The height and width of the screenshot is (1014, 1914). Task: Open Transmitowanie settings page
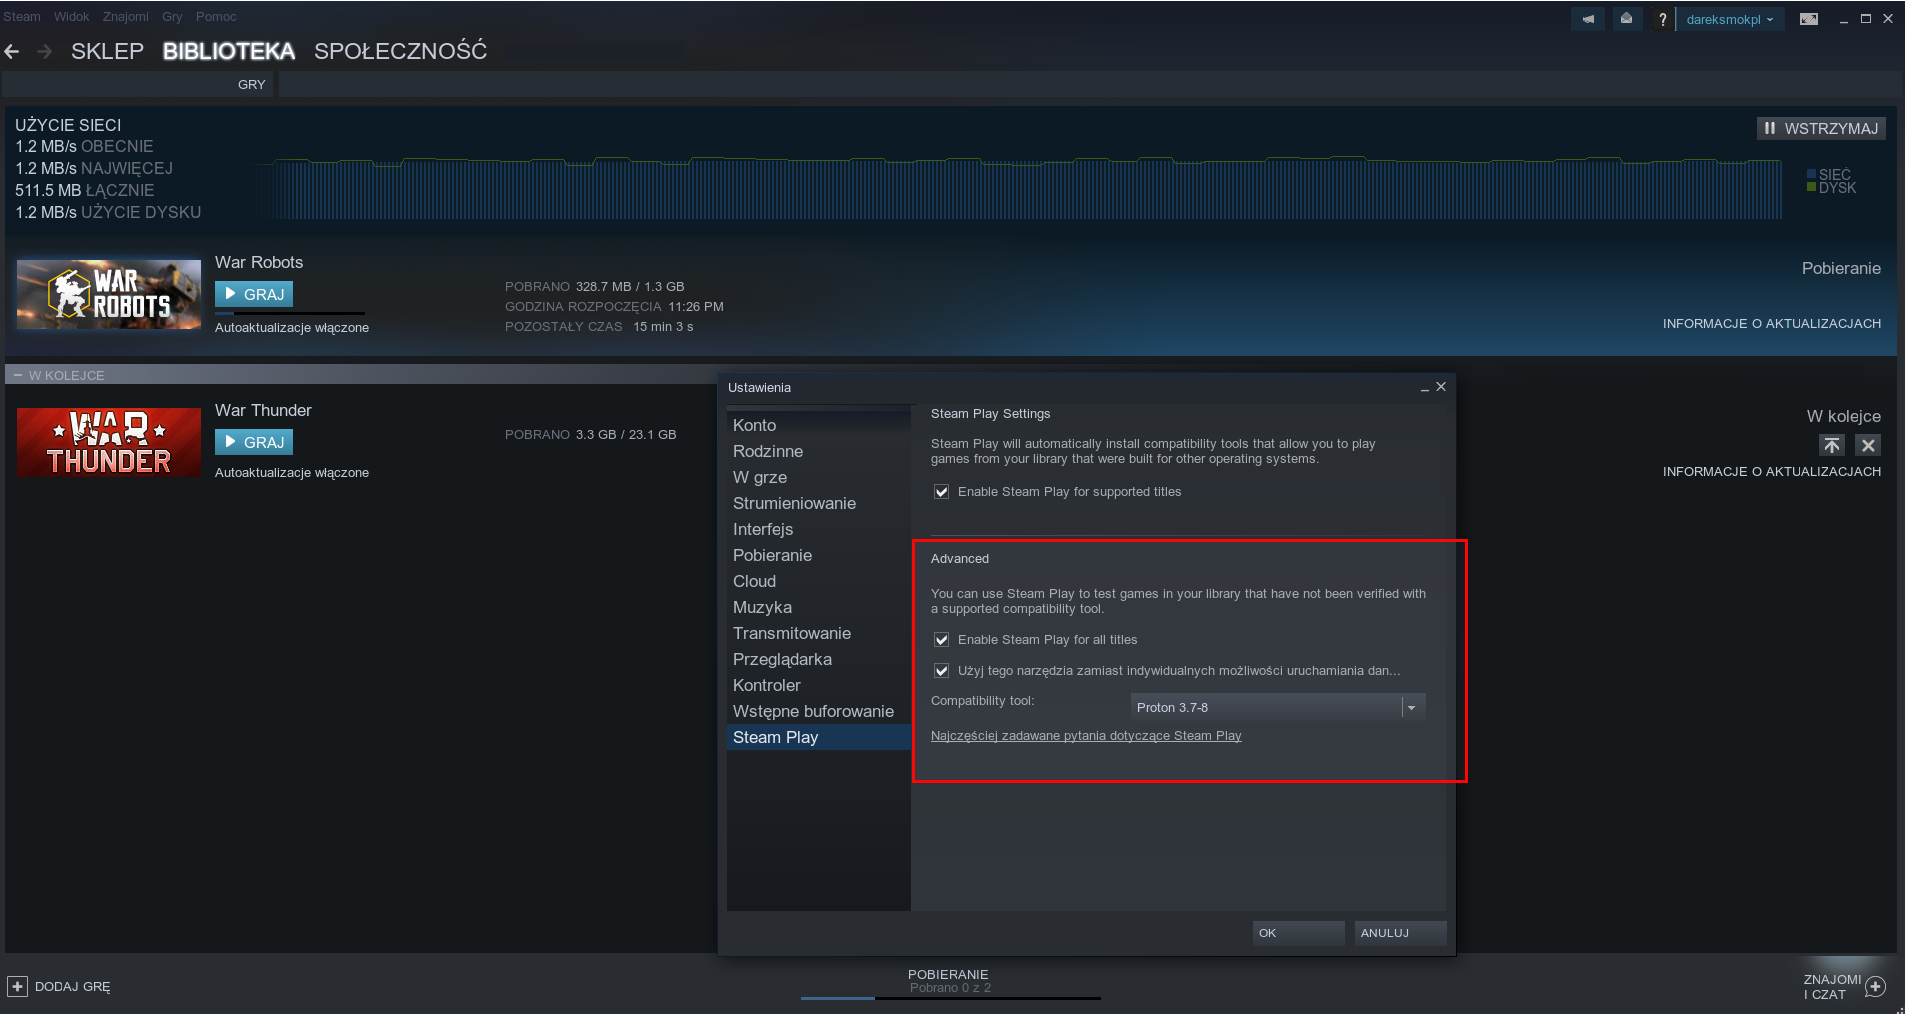(818, 633)
